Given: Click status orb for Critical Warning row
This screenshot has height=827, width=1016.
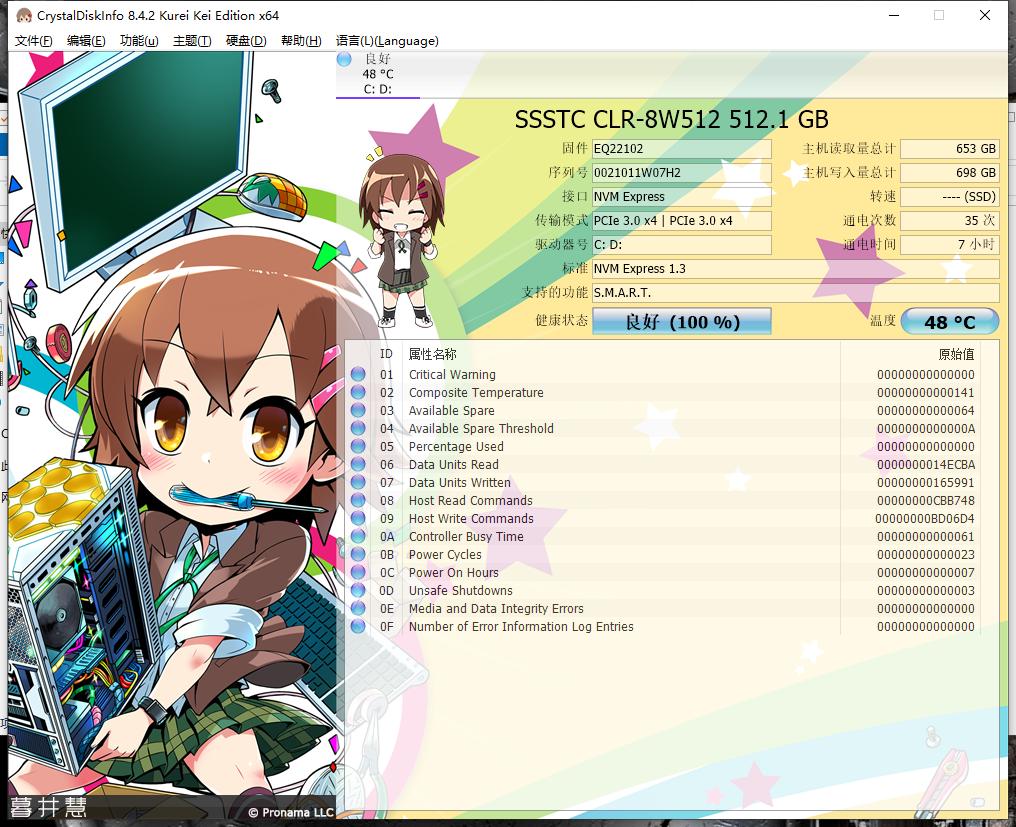Looking at the screenshot, I should pos(358,375).
